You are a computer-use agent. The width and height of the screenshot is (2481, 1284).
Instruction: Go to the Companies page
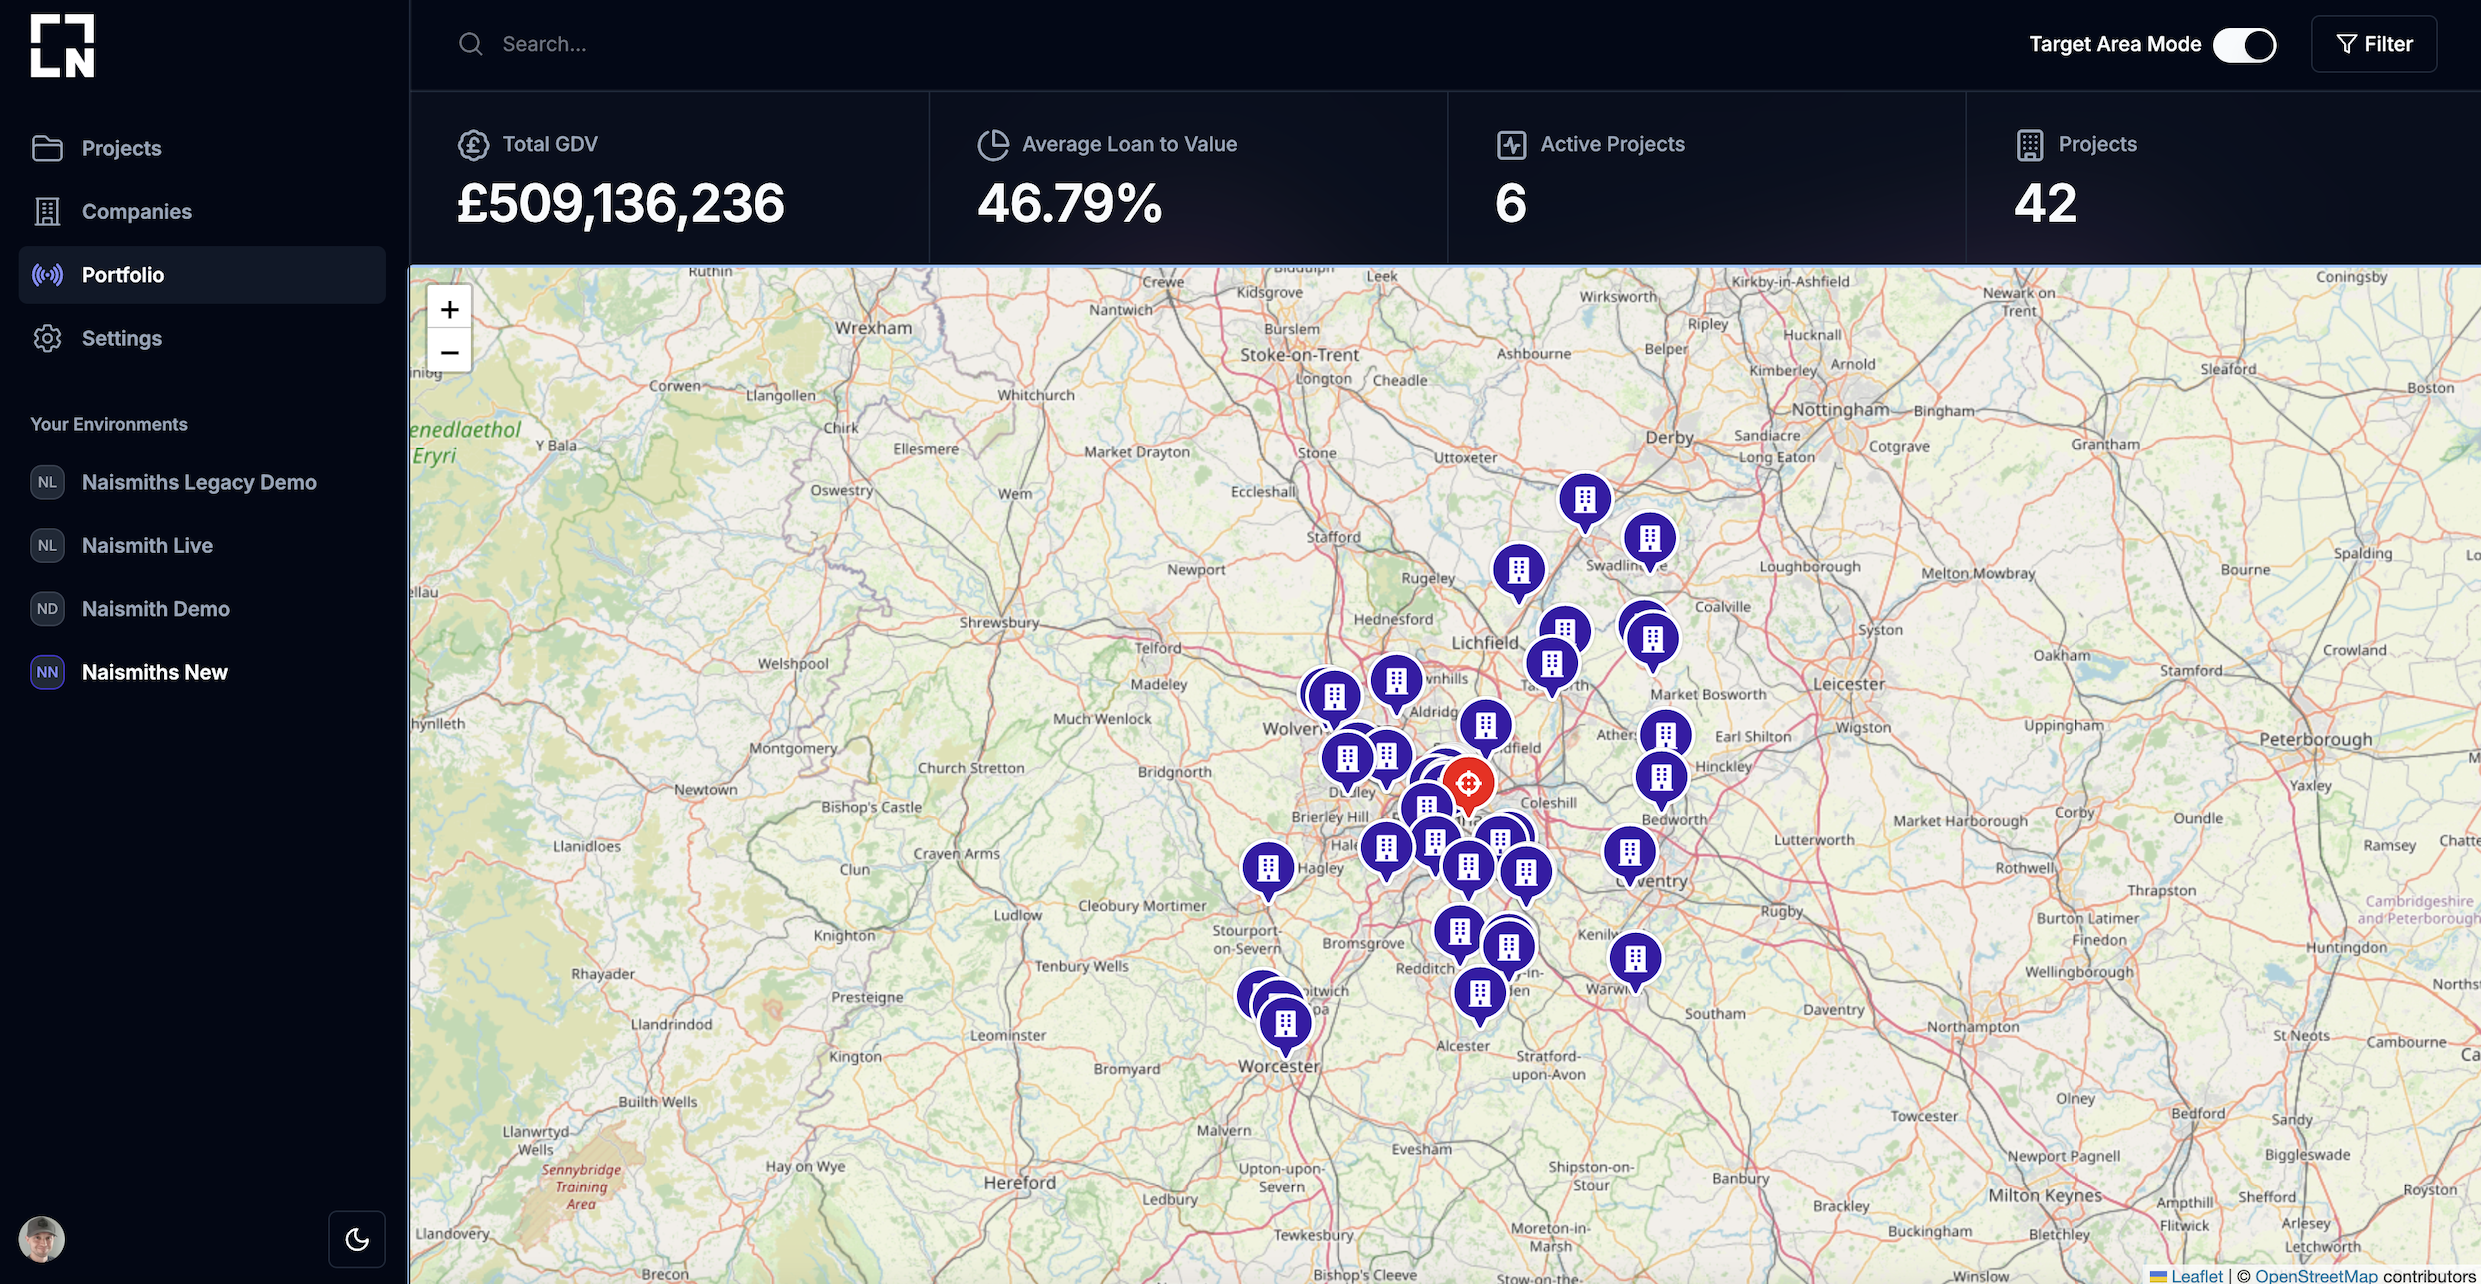pos(136,211)
